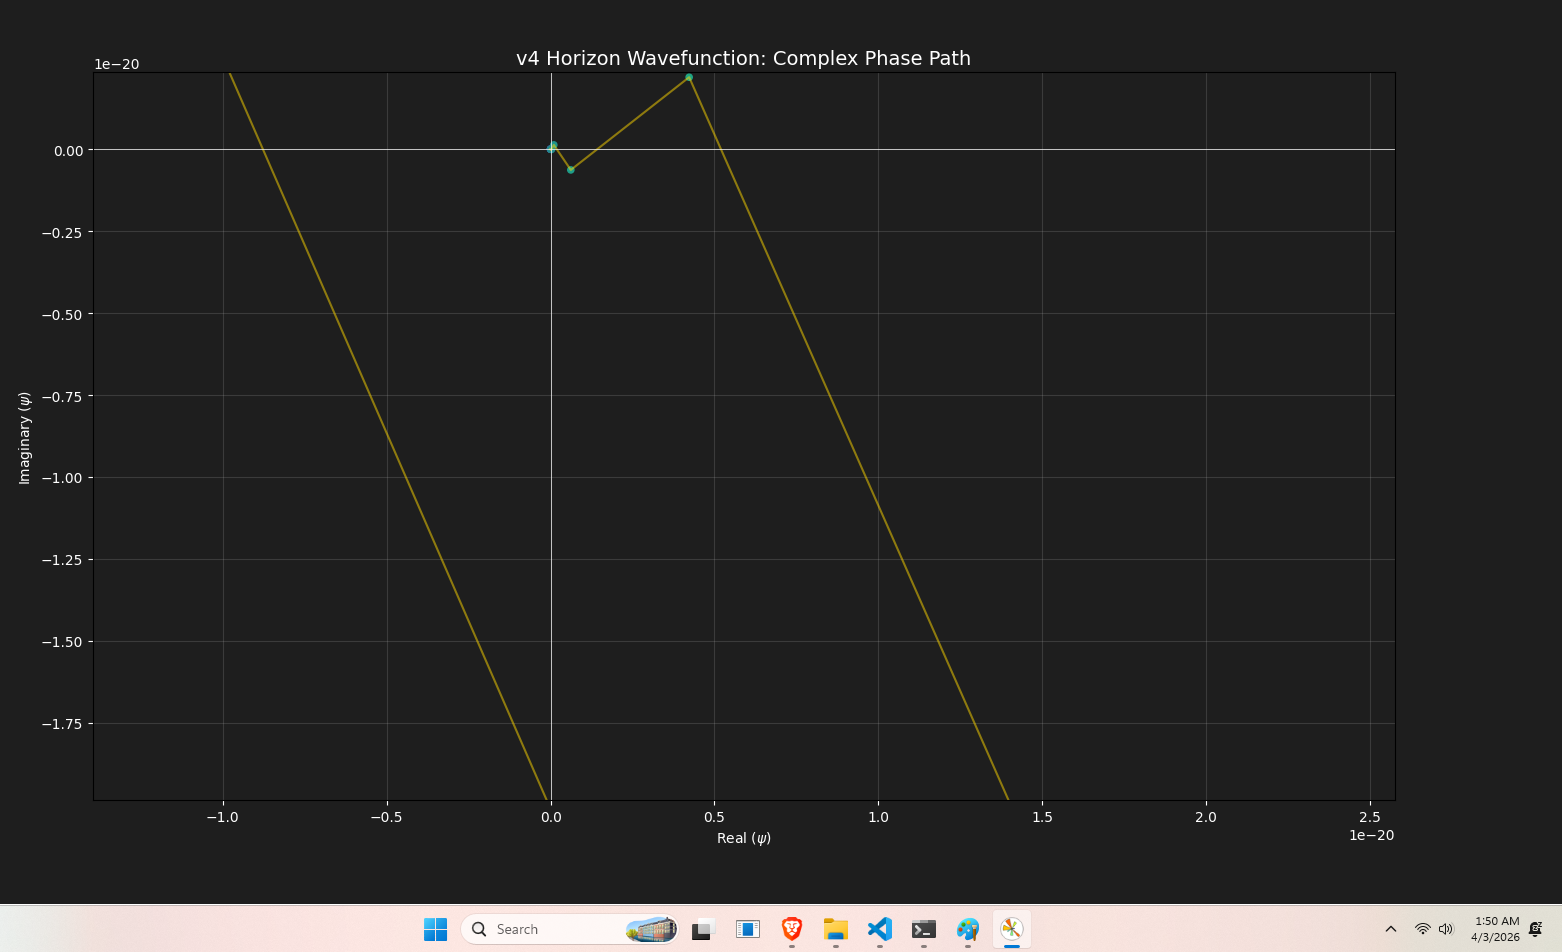The height and width of the screenshot is (952, 1562).
Task: Open the Terminal app in taskbar
Action: [923, 929]
